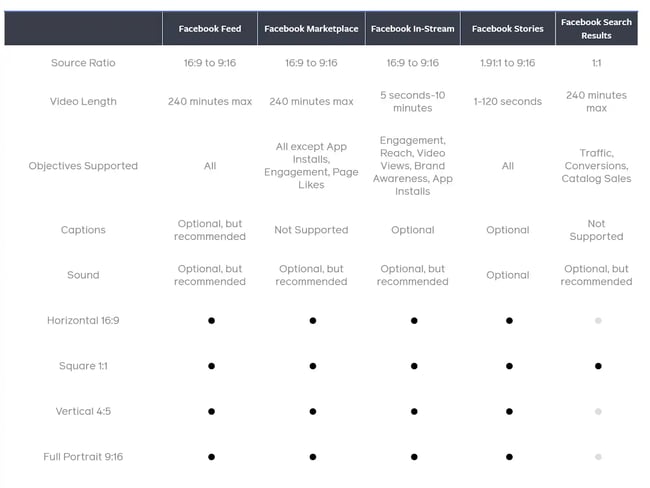Click the Square 1:1 dot under Facebook In-Stream
650x488 pixels.
point(414,366)
